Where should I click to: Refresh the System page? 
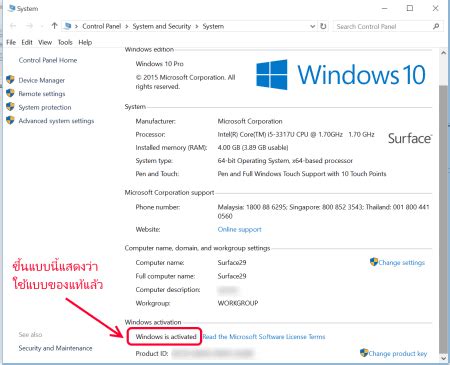tap(323, 26)
